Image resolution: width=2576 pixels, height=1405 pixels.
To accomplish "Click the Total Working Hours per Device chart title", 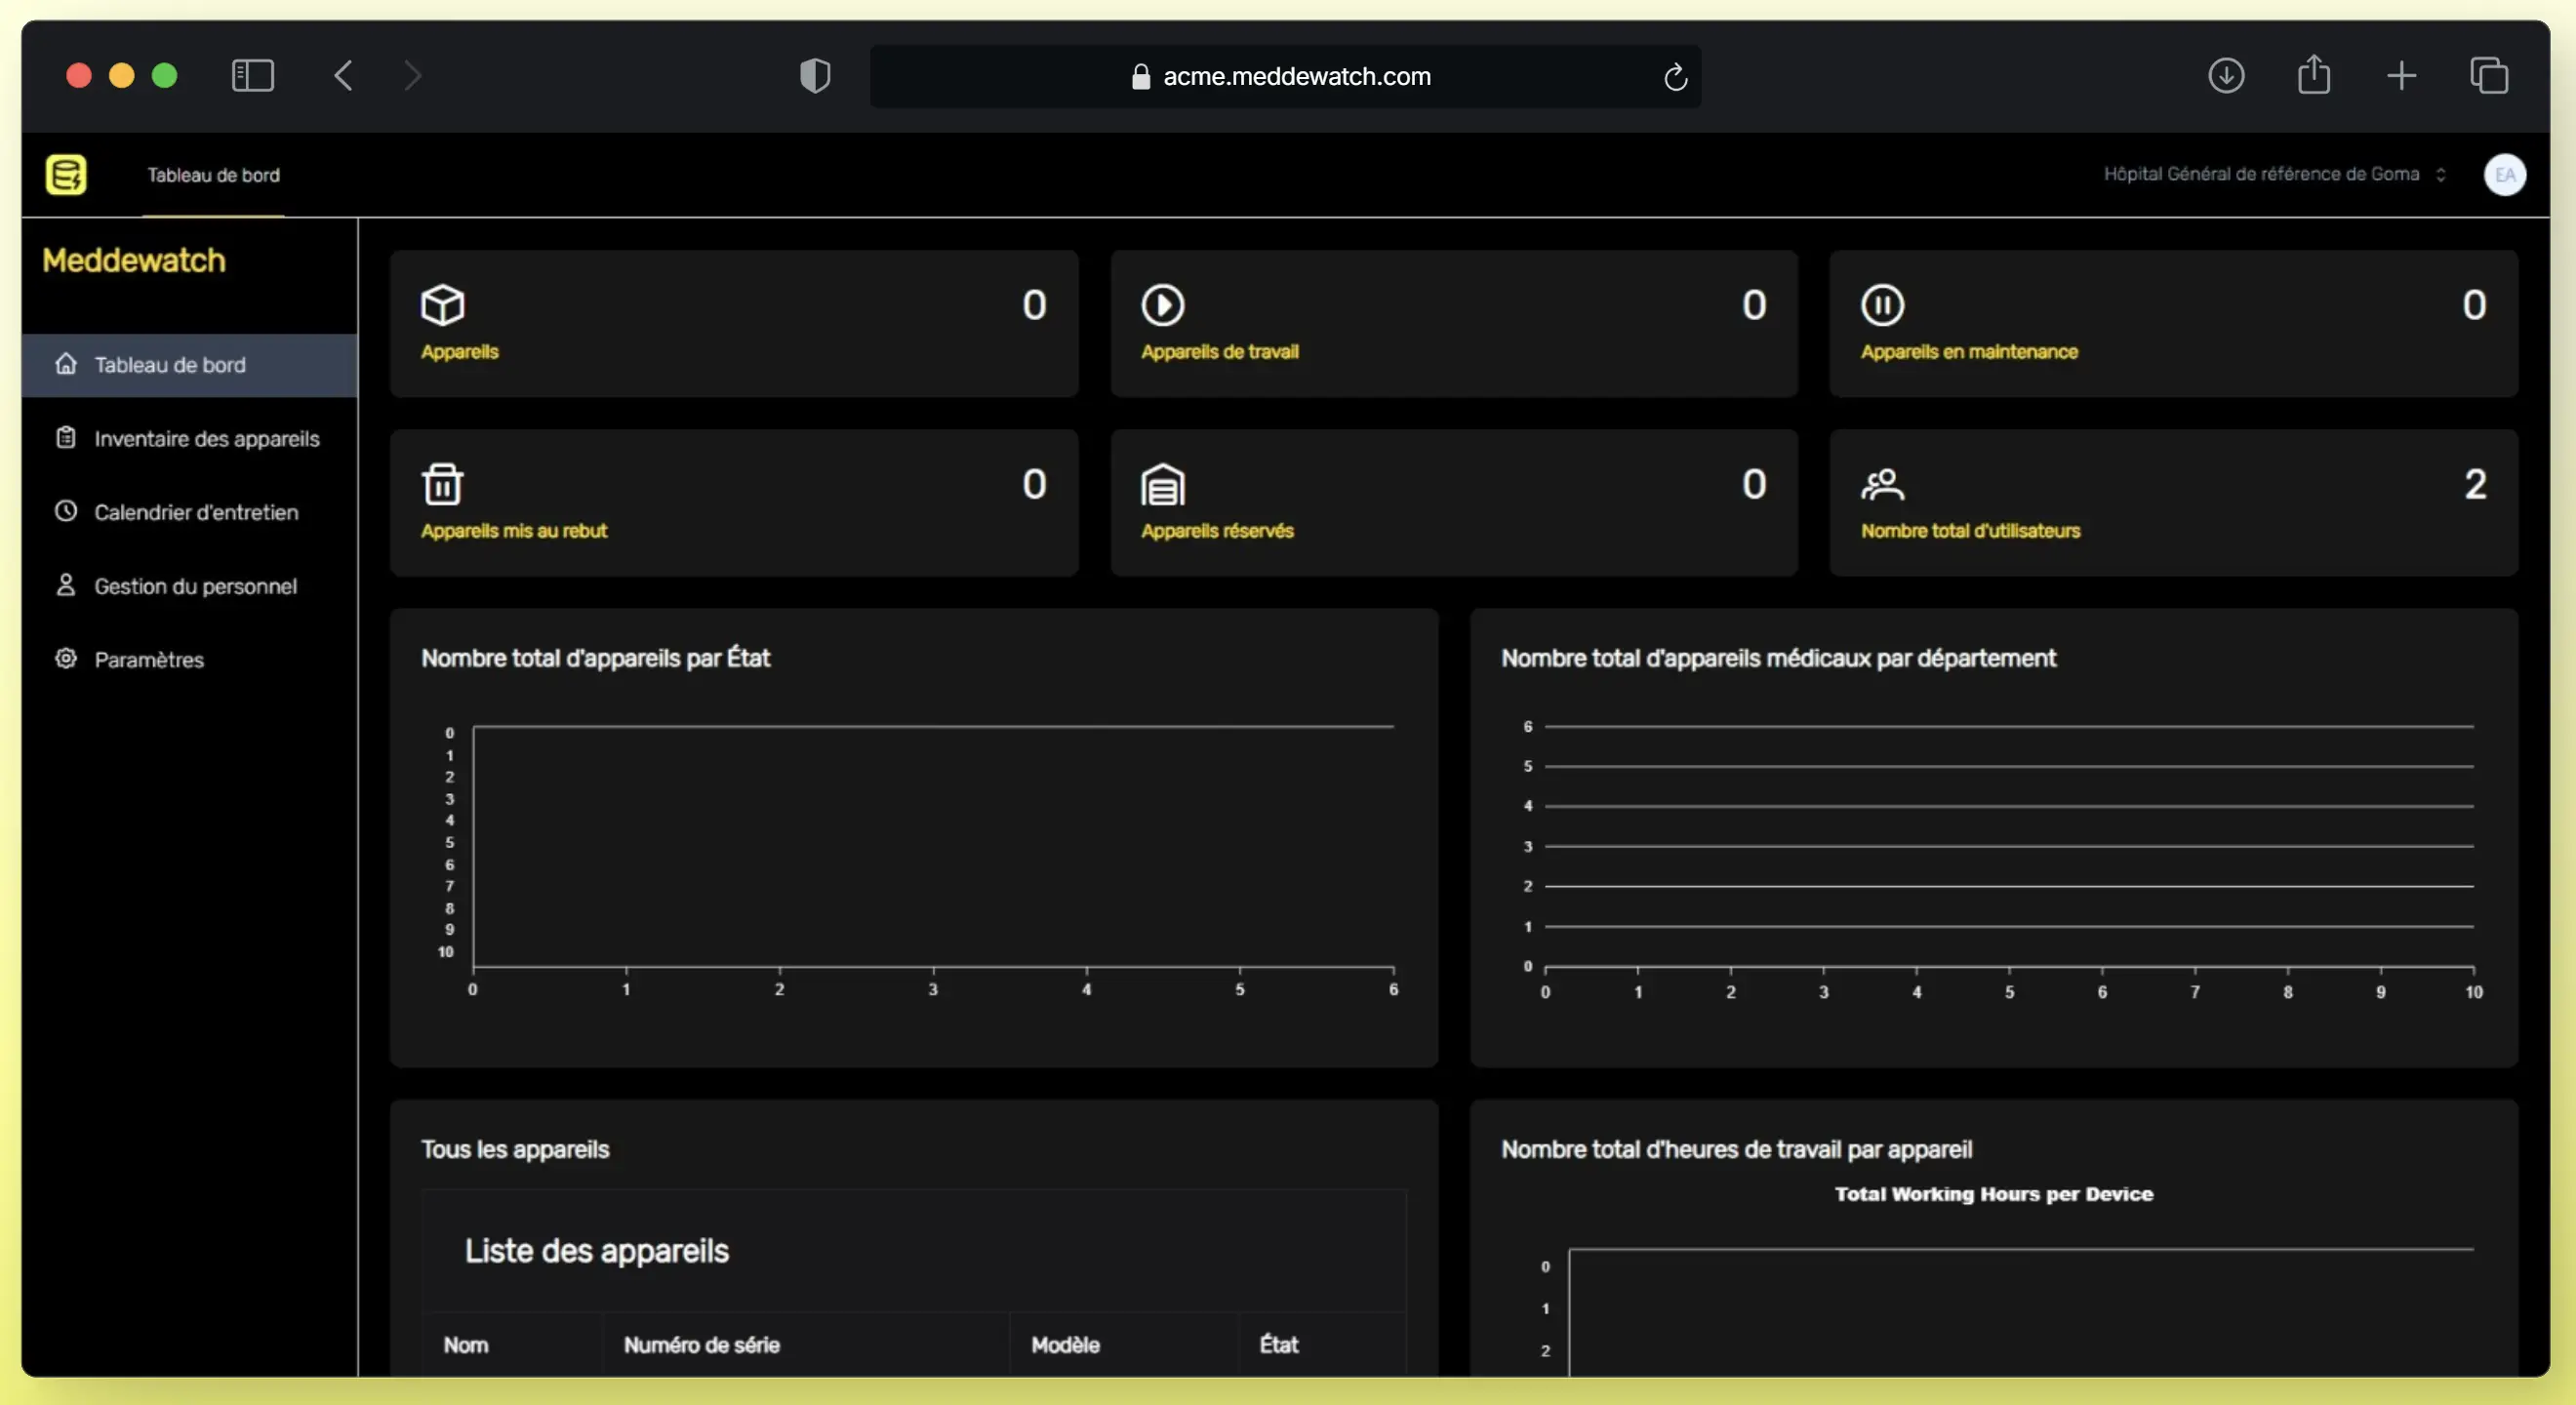I will click(x=1993, y=1194).
